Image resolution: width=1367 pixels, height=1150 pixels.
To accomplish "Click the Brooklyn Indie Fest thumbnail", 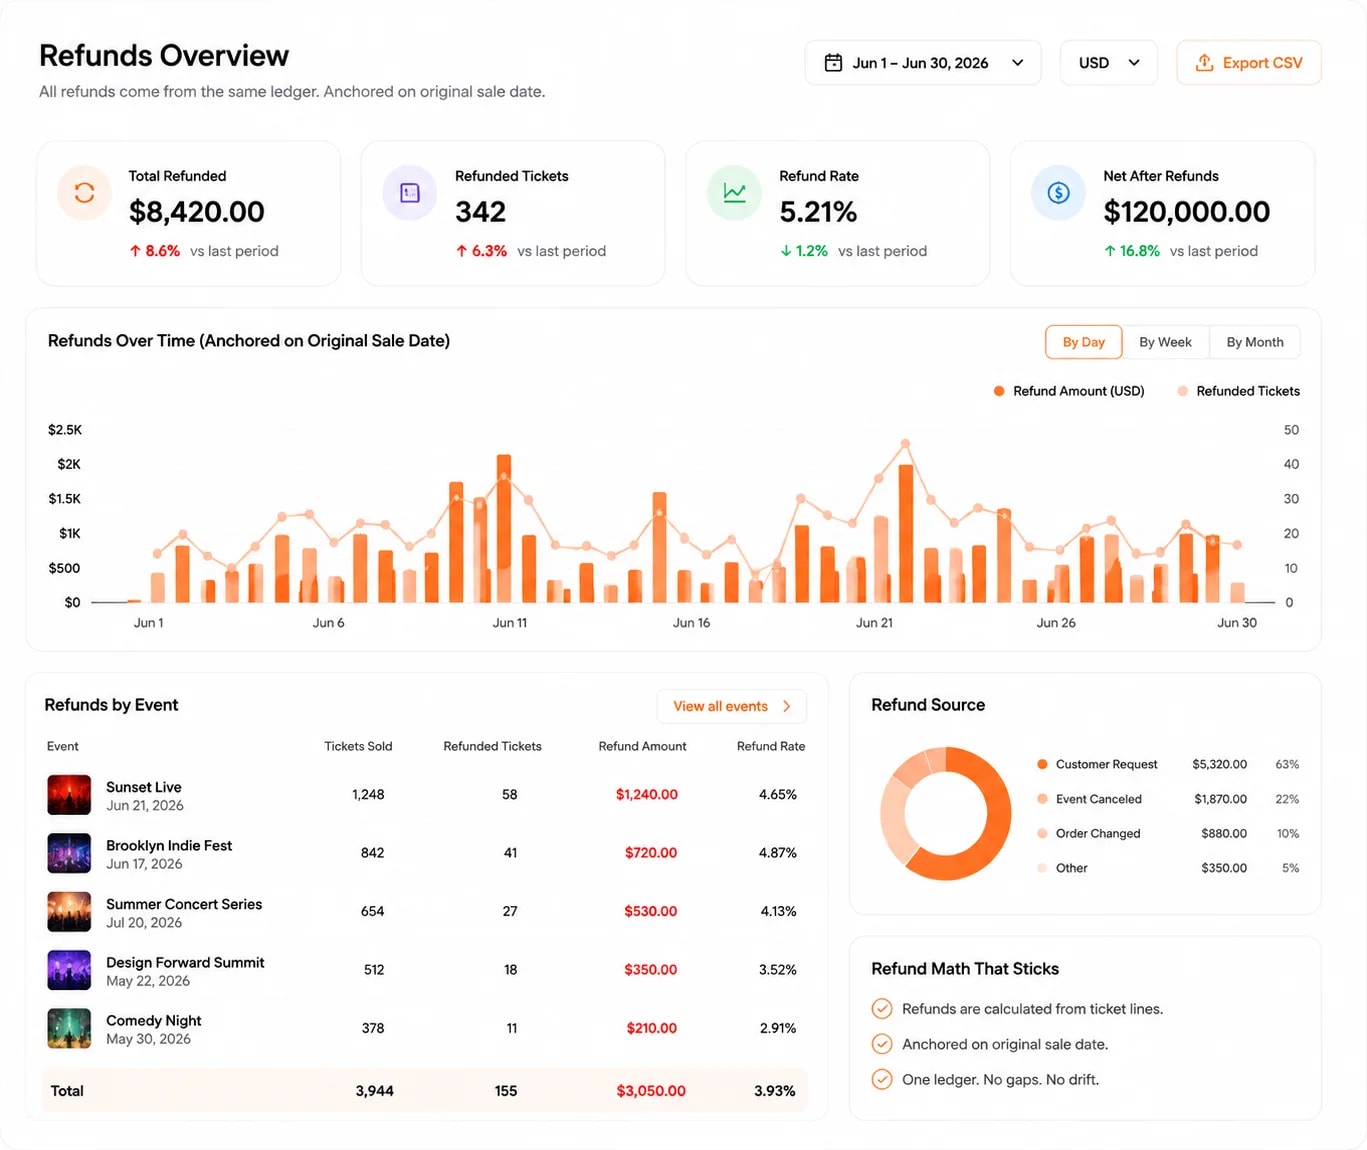I will 69,853.
